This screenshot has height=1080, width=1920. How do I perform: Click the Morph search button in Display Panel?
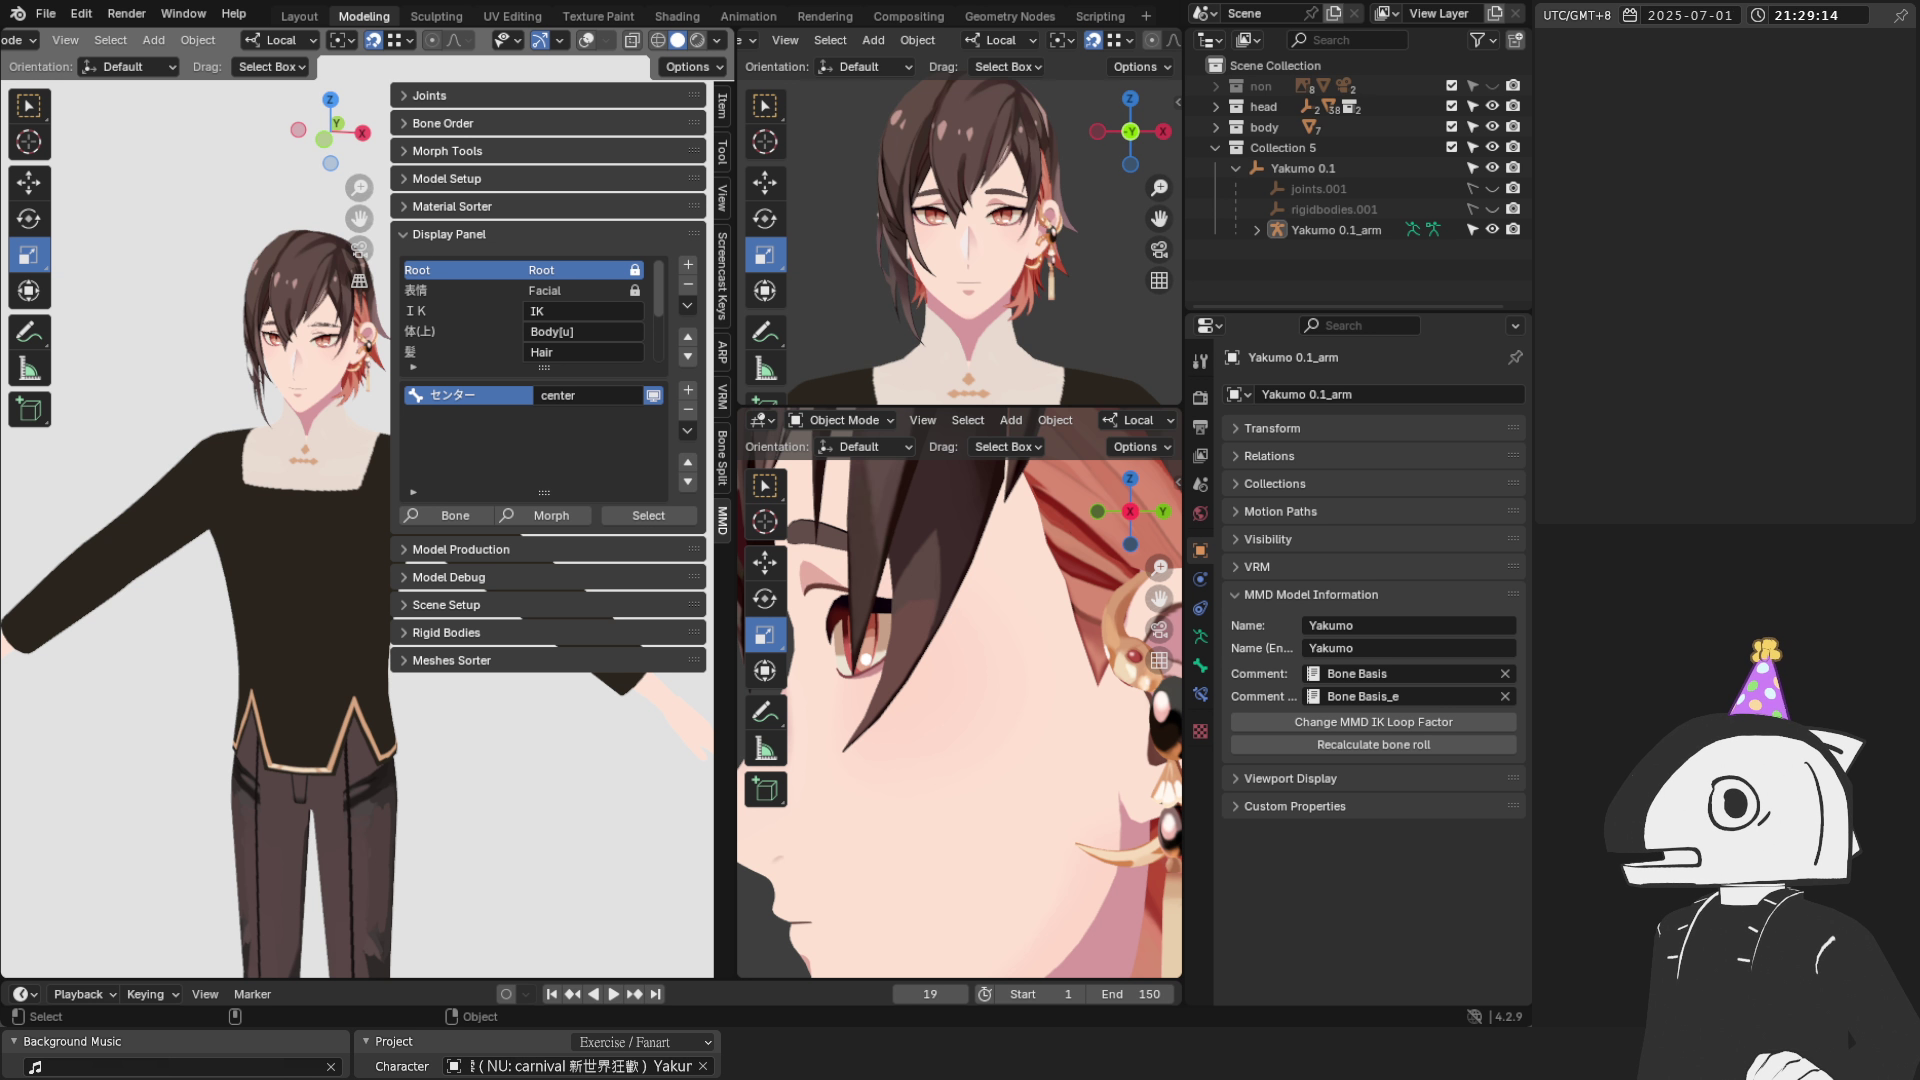pyautogui.click(x=546, y=516)
